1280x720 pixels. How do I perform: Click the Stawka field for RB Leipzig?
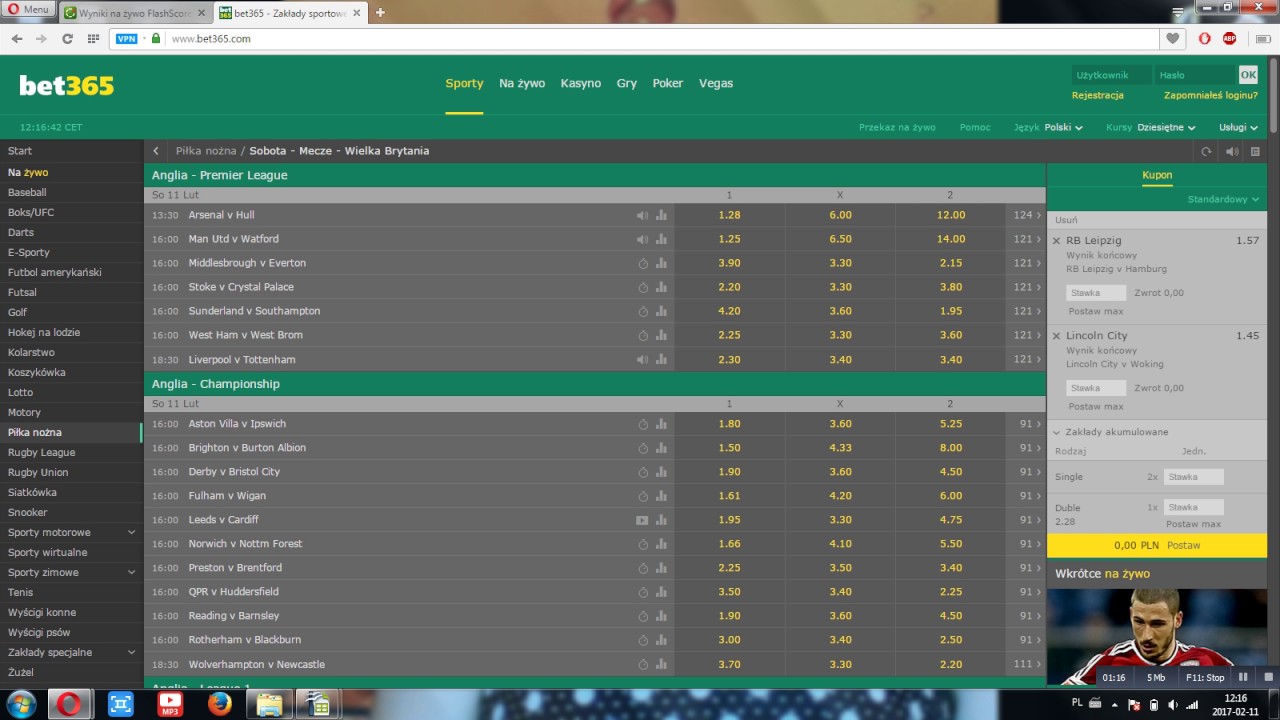[x=1096, y=293]
